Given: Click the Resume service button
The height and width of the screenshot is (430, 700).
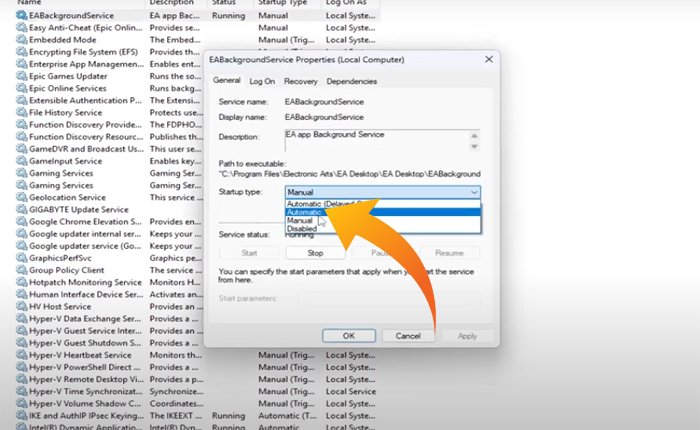Looking at the screenshot, I should click(x=449, y=253).
